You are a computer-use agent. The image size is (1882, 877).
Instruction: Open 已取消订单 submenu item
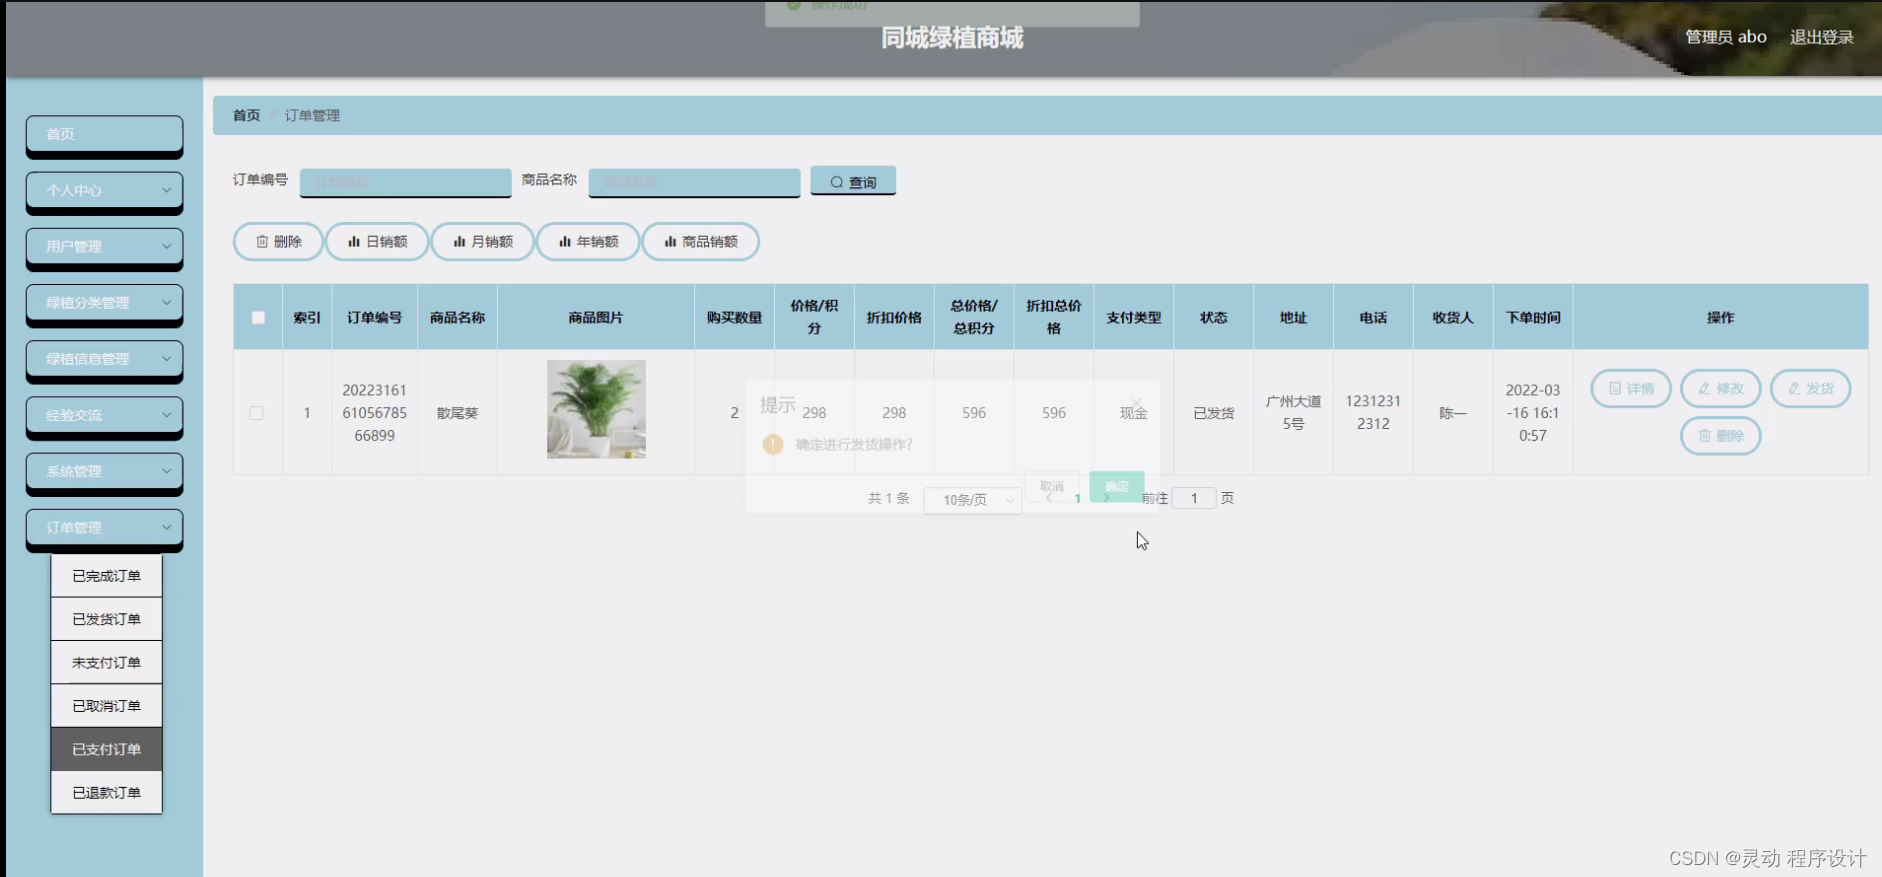pyautogui.click(x=107, y=706)
